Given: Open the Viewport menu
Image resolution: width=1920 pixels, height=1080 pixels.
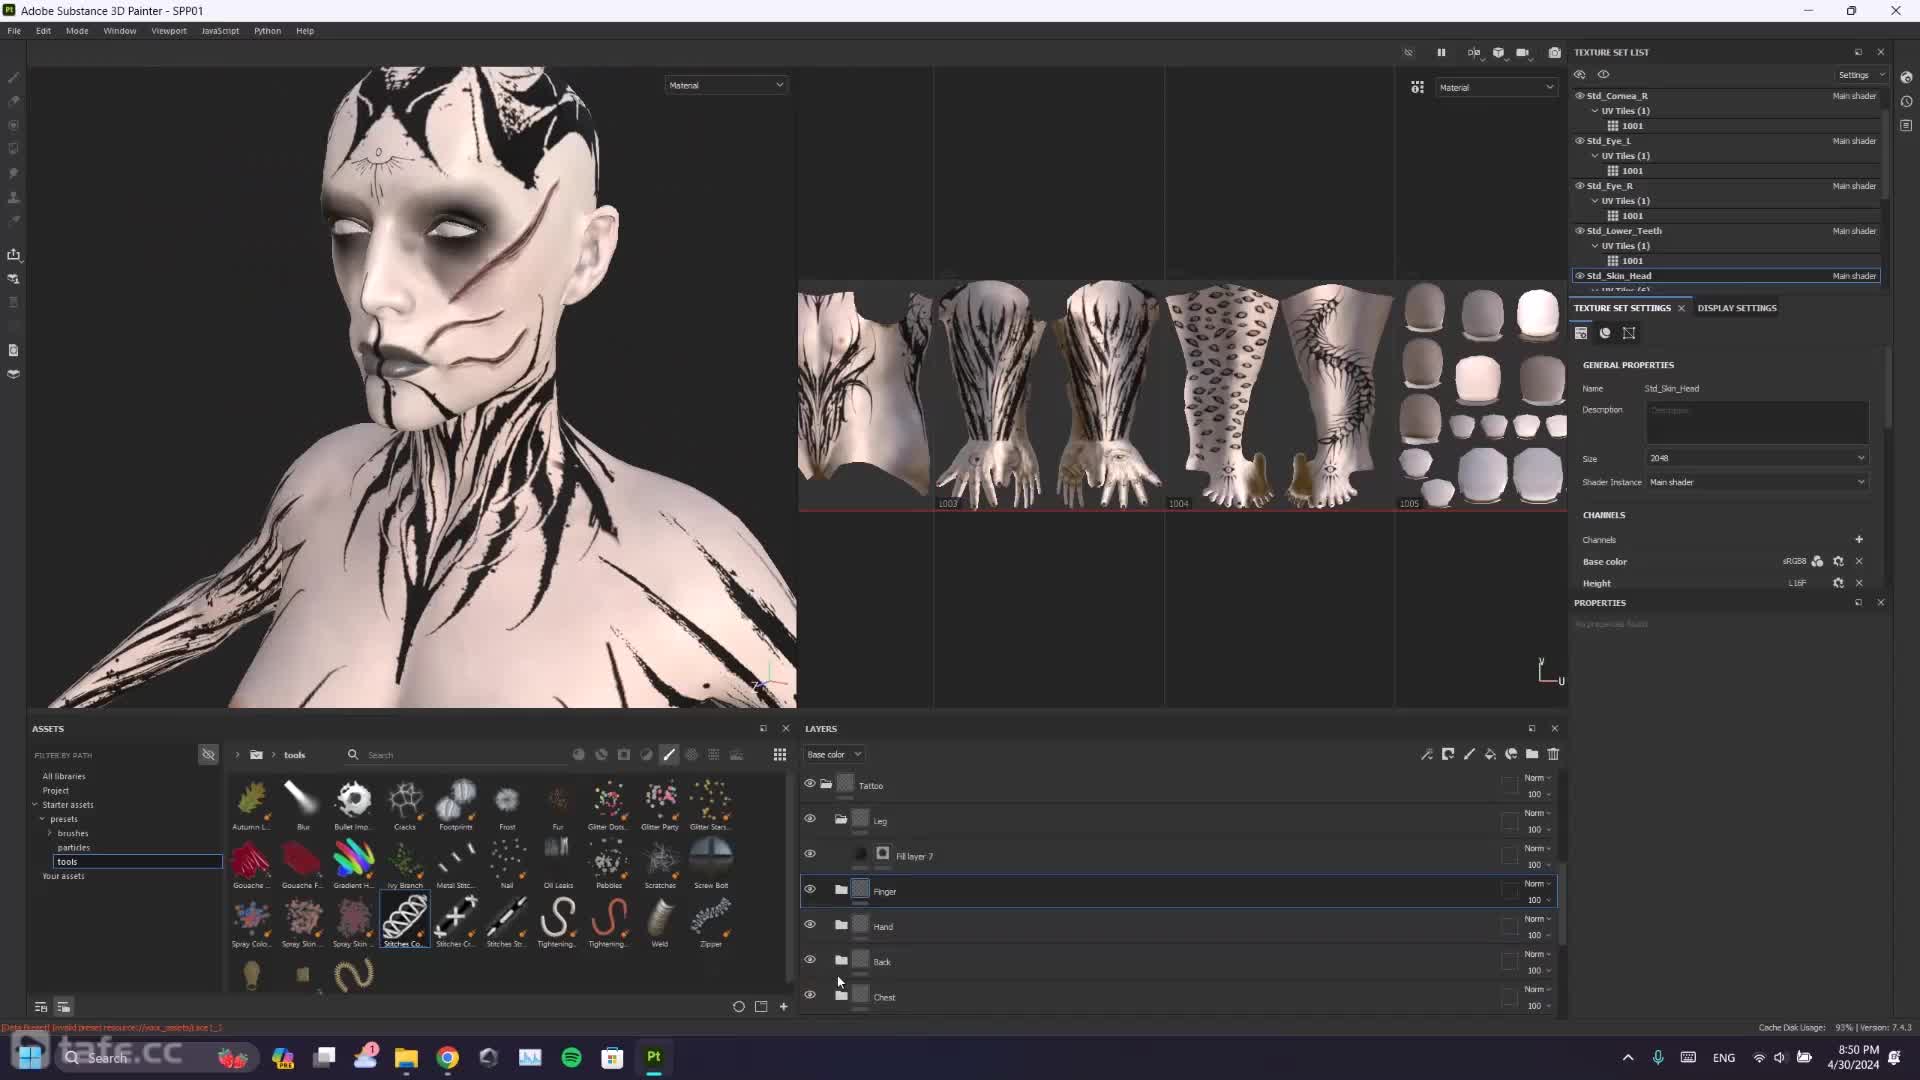Looking at the screenshot, I should pos(169,31).
